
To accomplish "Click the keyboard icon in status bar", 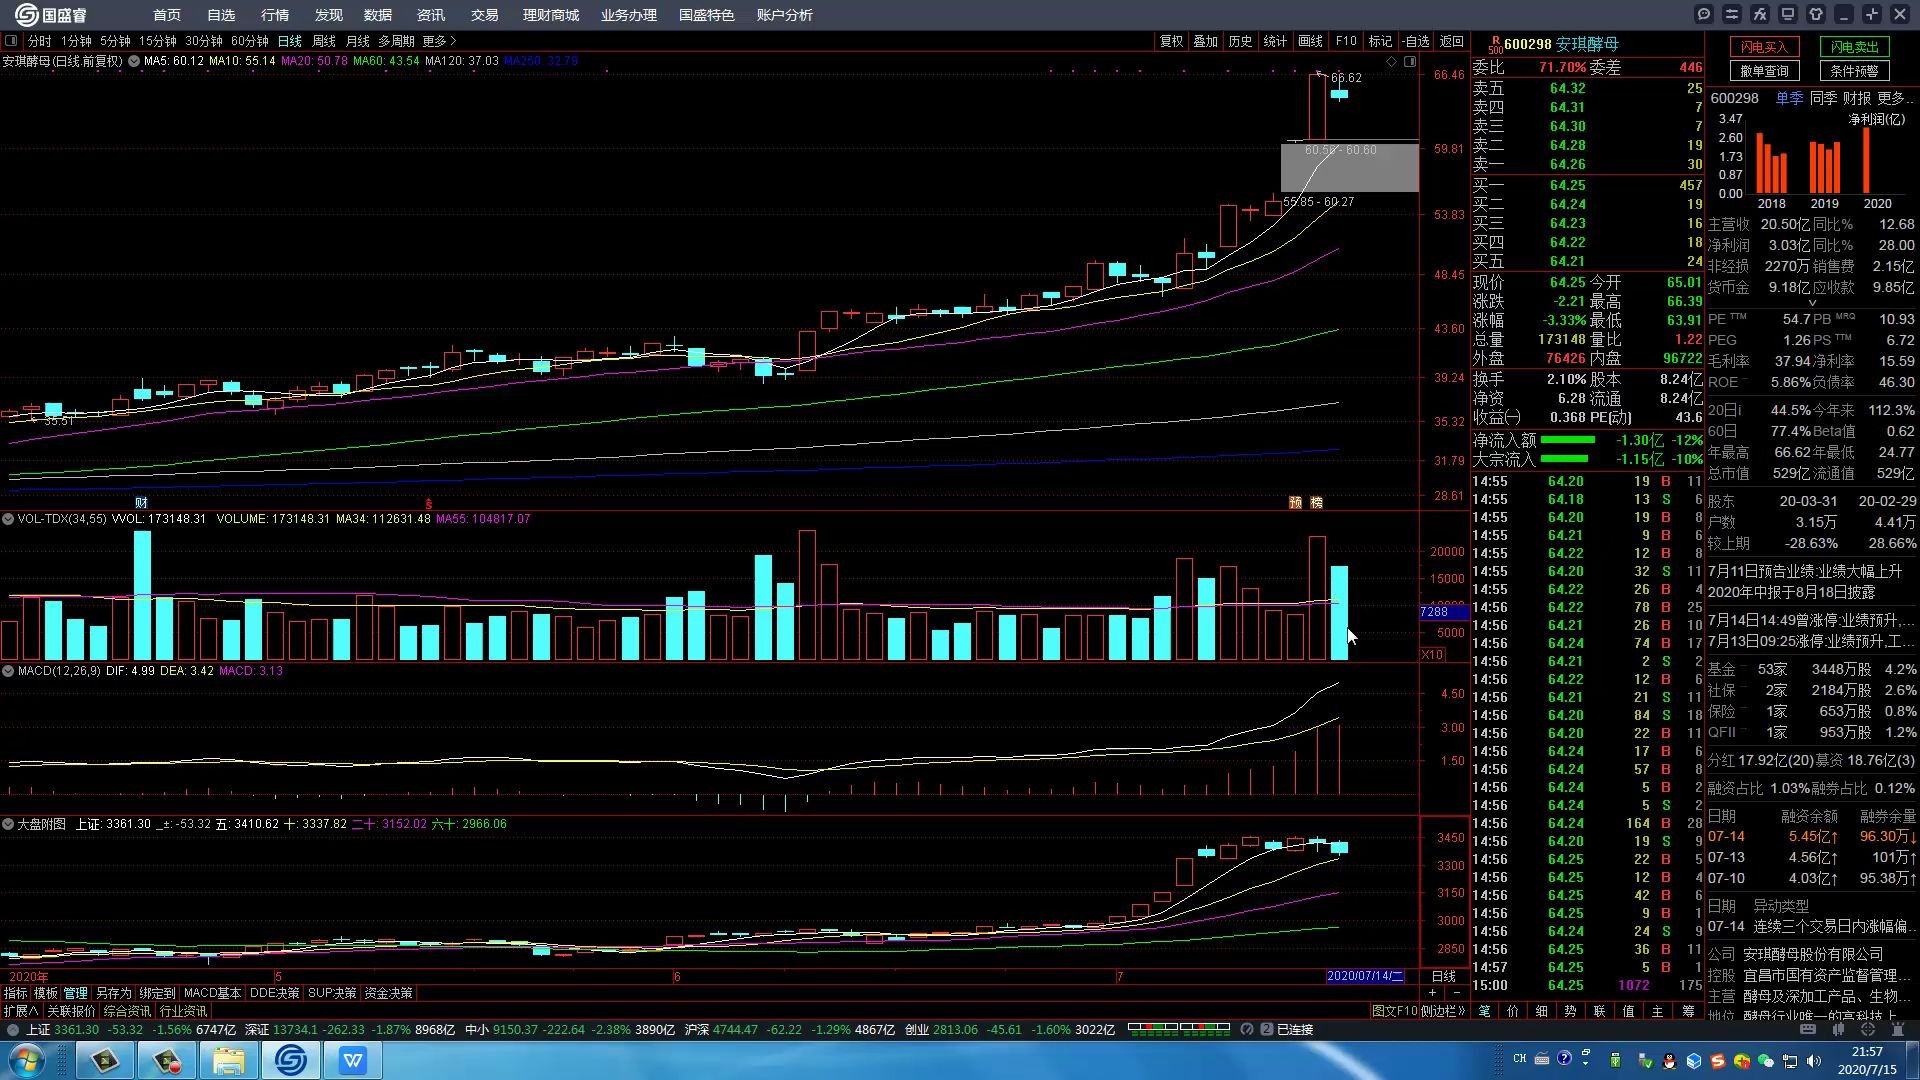I will click(1807, 1029).
